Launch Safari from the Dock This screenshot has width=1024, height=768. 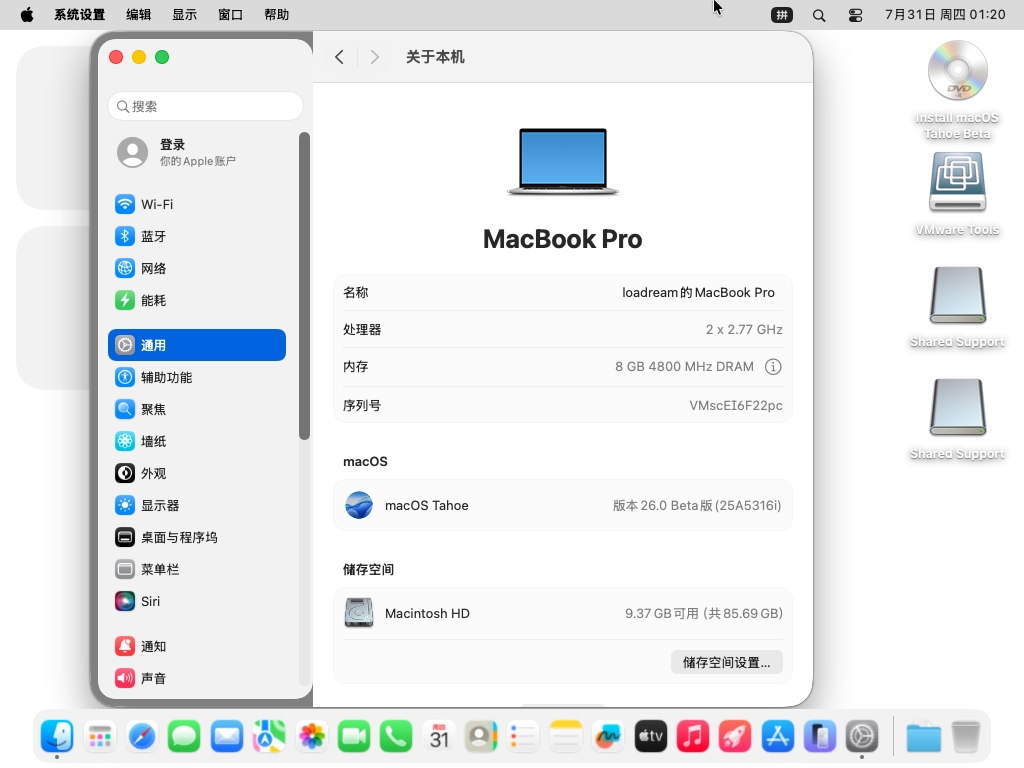(x=142, y=737)
